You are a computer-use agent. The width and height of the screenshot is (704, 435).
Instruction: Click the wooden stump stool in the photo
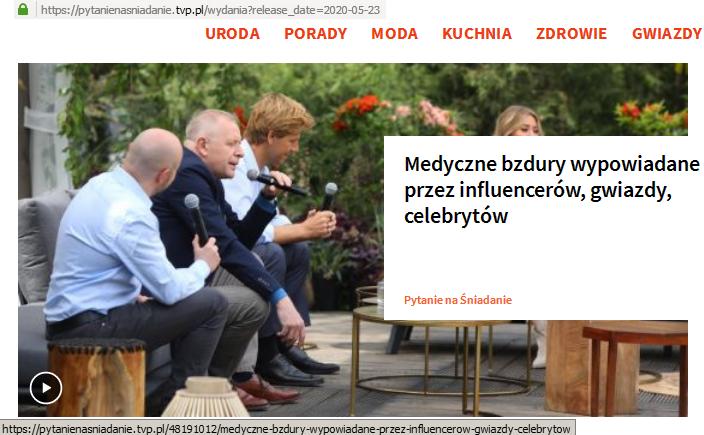tap(97, 377)
